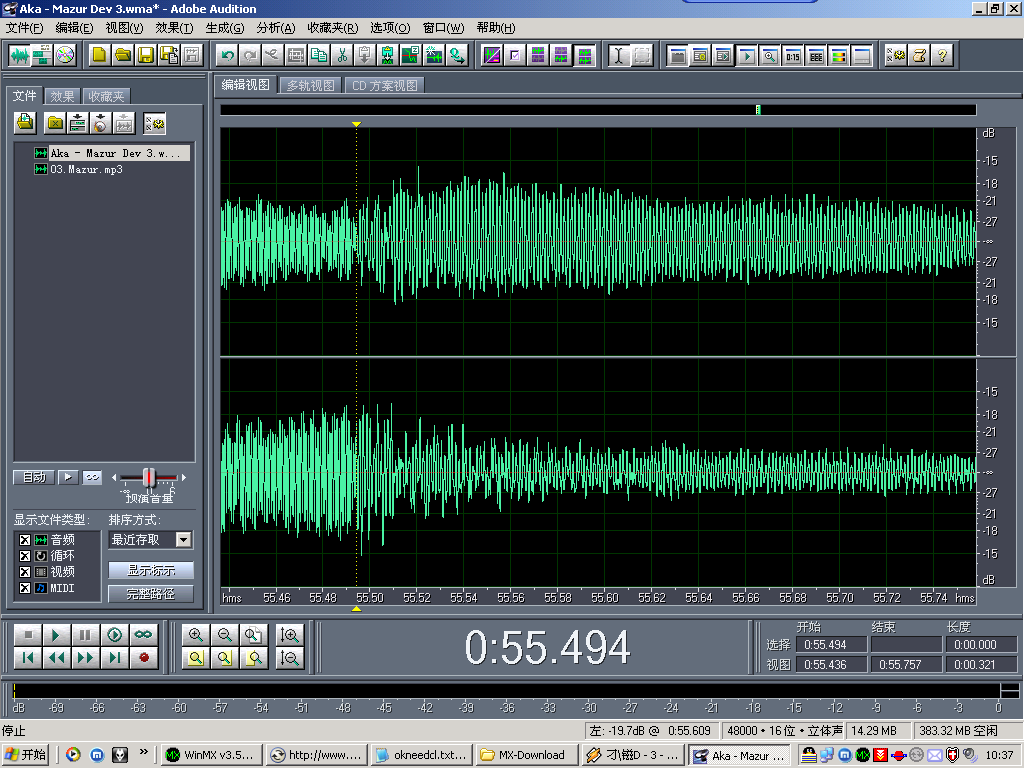Click the selection start time field 0:55.494
1024x768 pixels.
point(831,645)
